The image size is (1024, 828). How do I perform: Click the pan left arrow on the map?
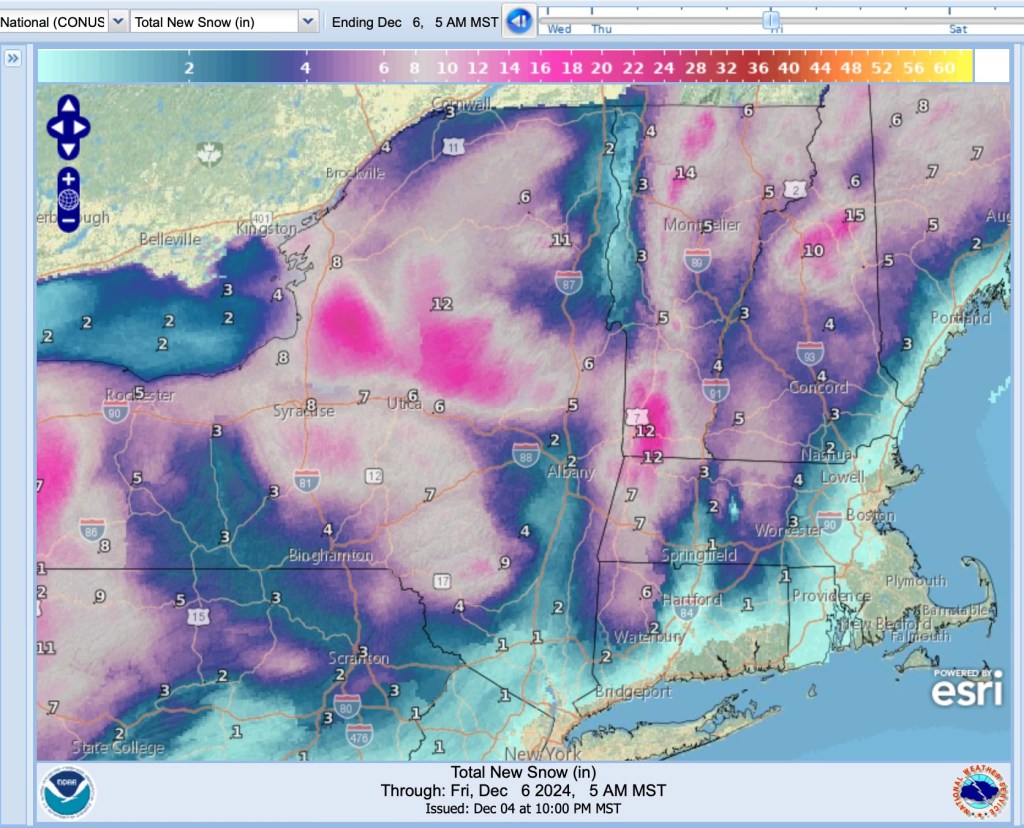point(54,127)
